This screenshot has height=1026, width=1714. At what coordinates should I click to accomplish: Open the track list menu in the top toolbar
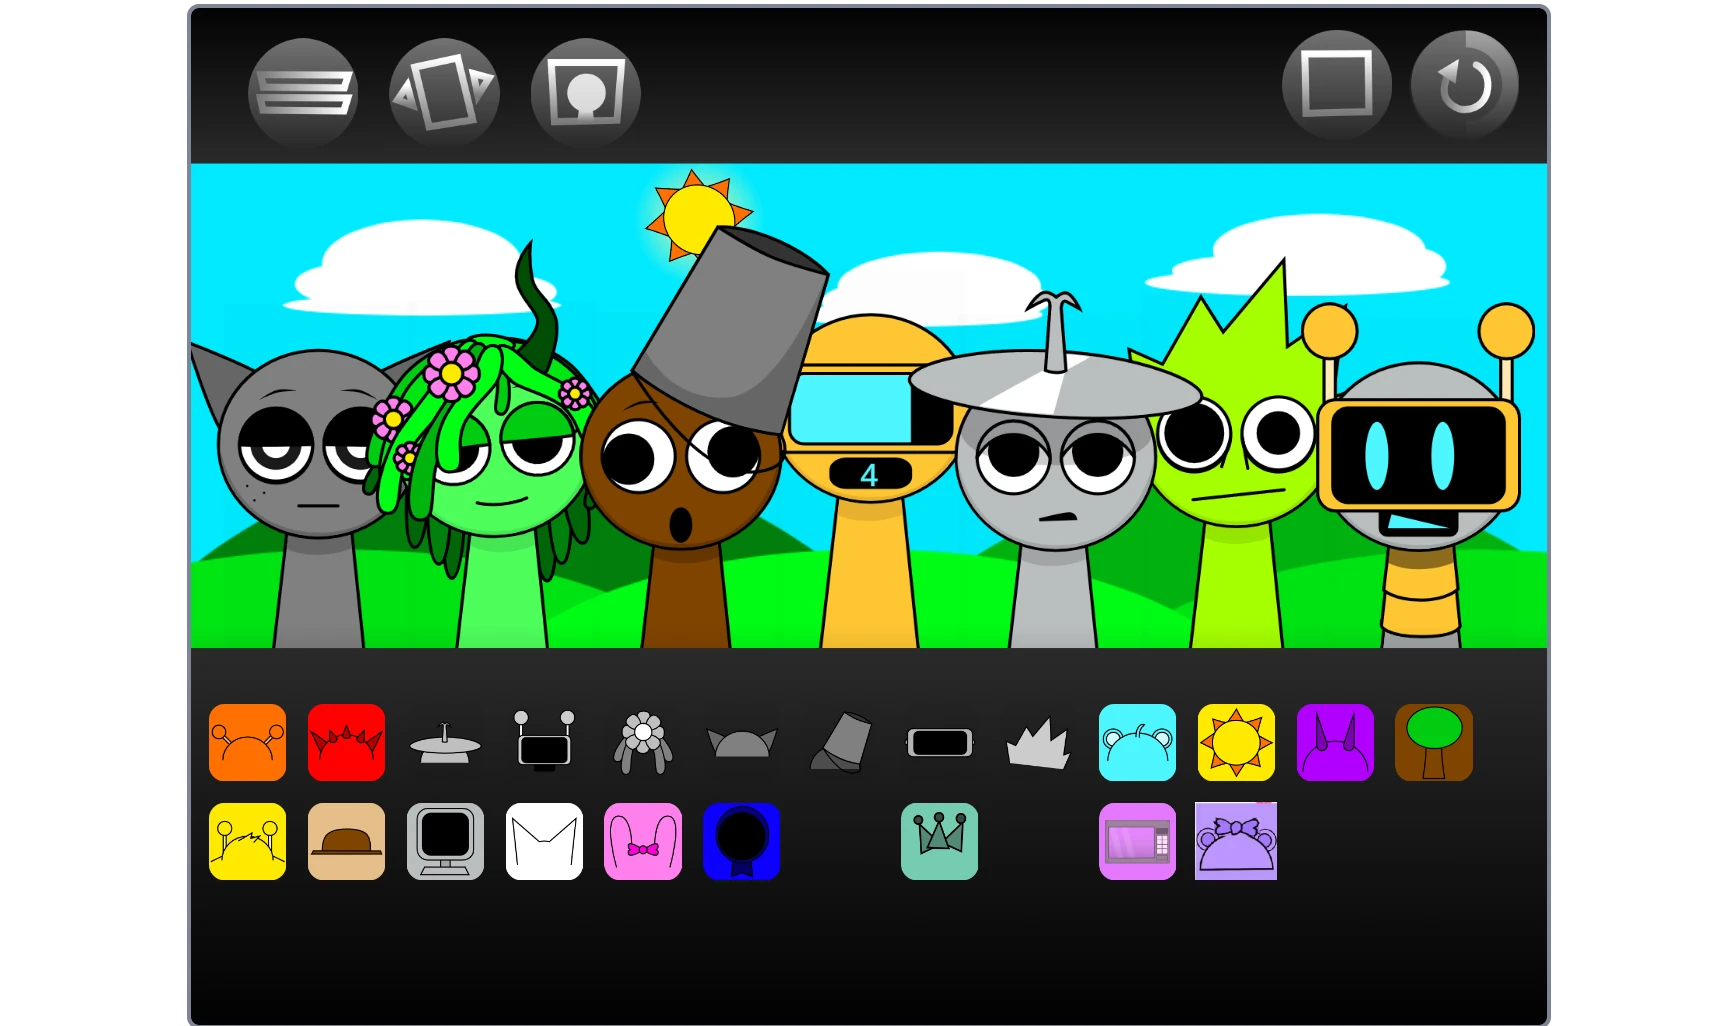click(x=302, y=91)
